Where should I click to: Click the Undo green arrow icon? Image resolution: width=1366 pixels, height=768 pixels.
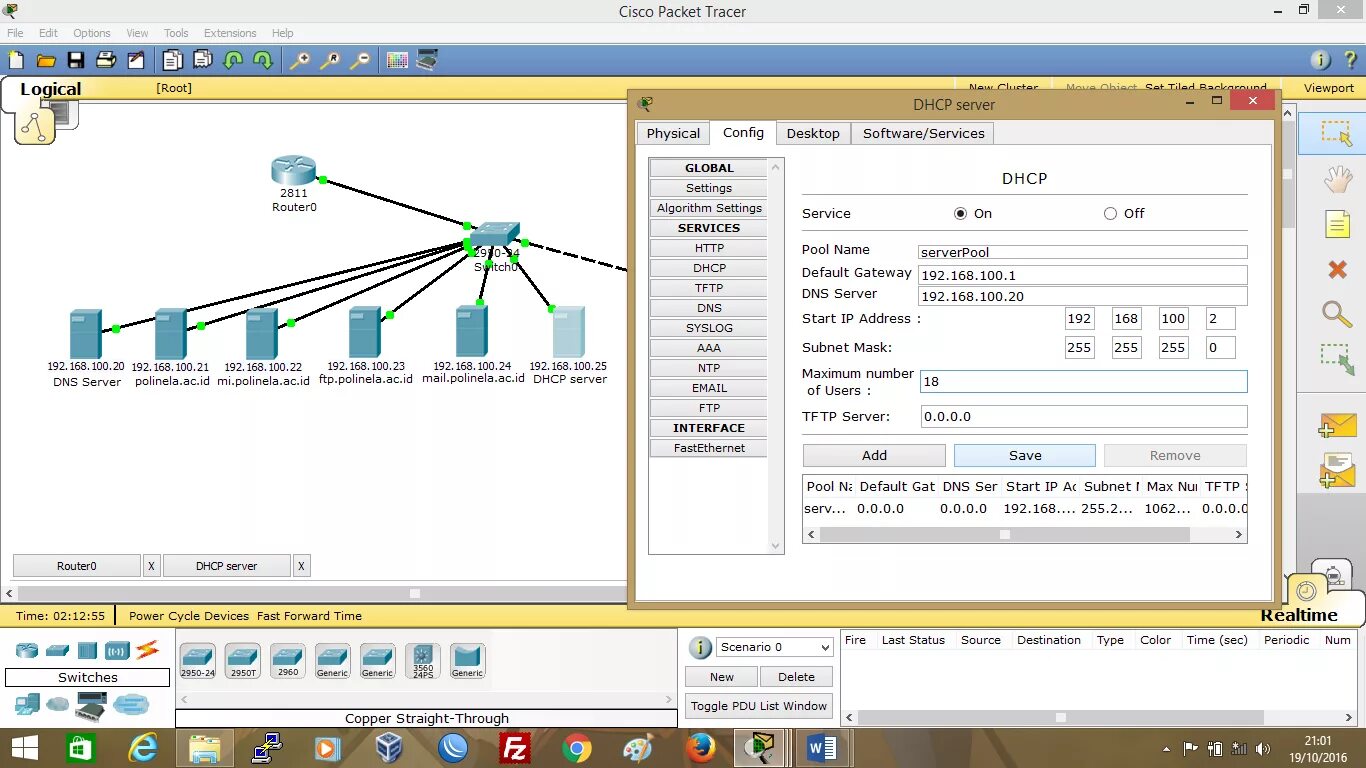click(x=233, y=60)
